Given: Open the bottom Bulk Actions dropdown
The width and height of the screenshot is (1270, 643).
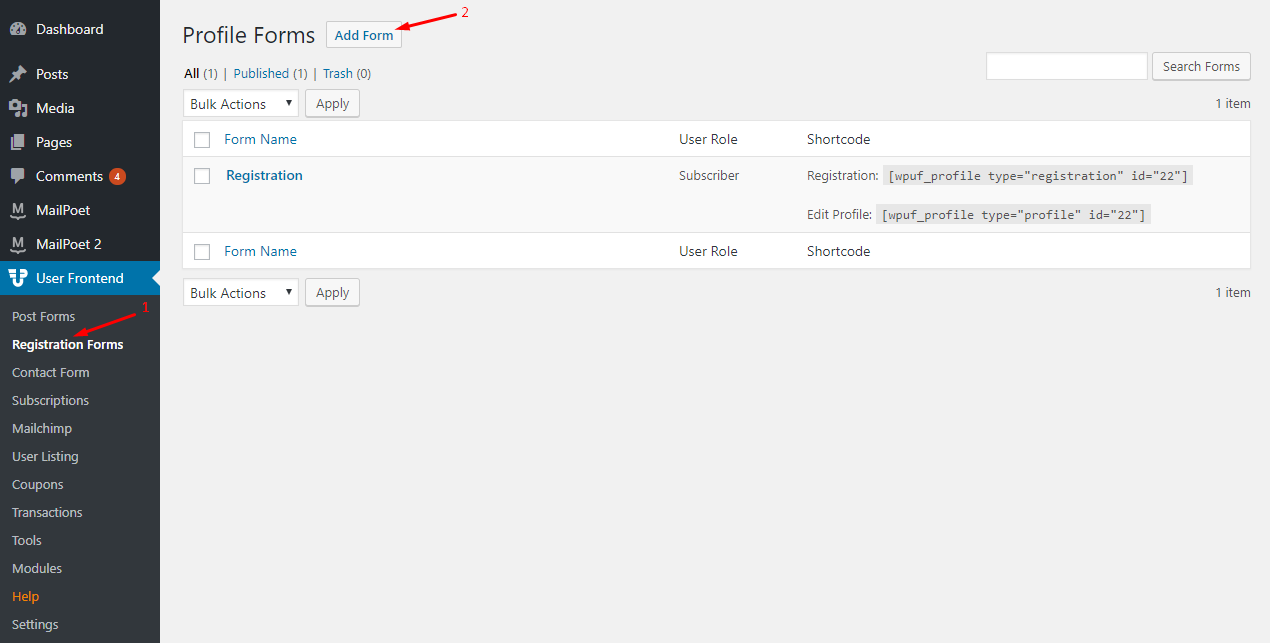Looking at the screenshot, I should point(241,293).
